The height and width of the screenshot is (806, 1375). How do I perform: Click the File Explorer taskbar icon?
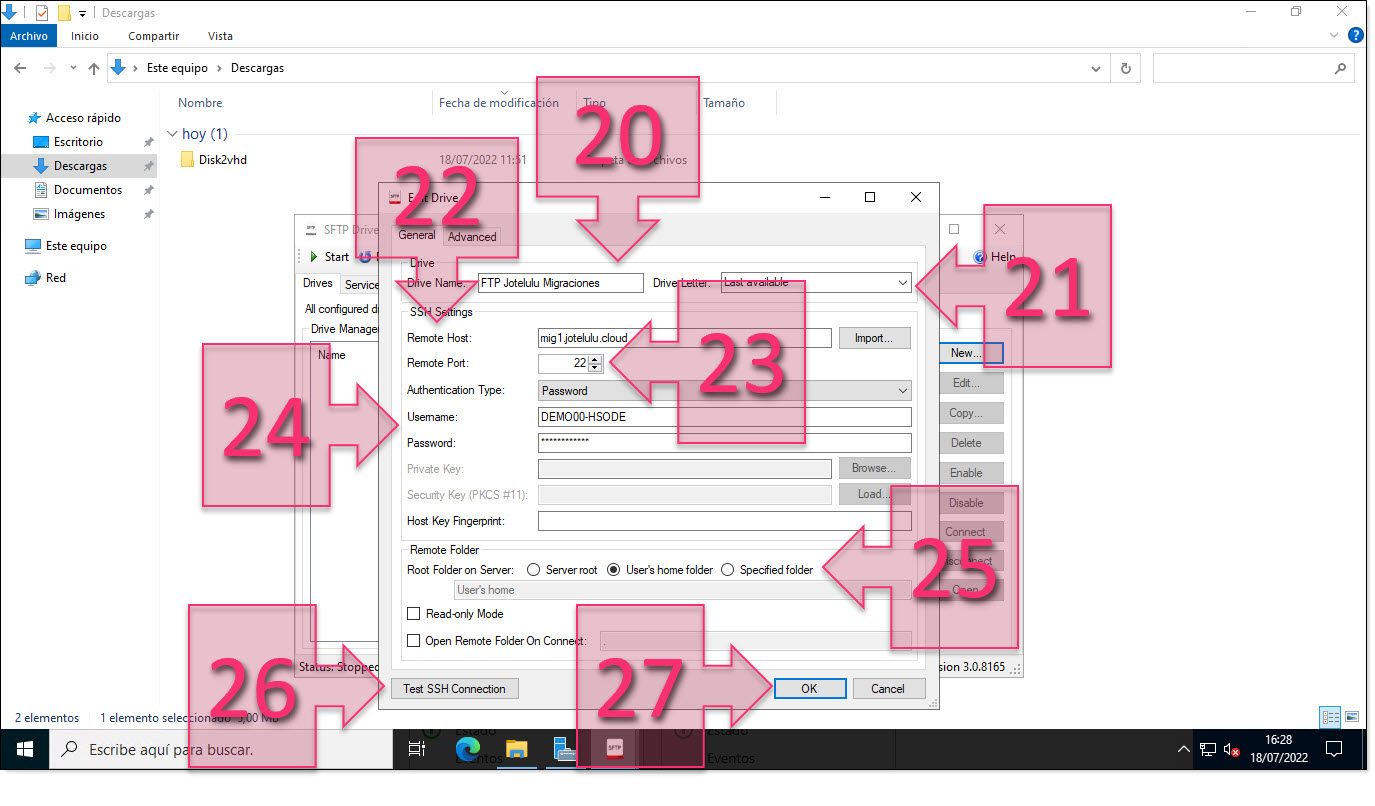[x=516, y=748]
